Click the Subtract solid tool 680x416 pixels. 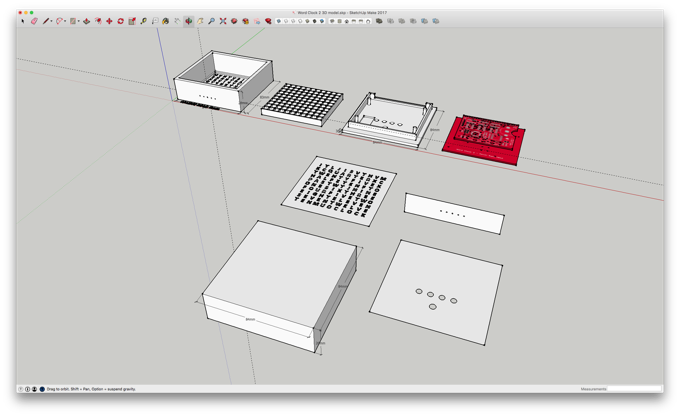click(413, 21)
